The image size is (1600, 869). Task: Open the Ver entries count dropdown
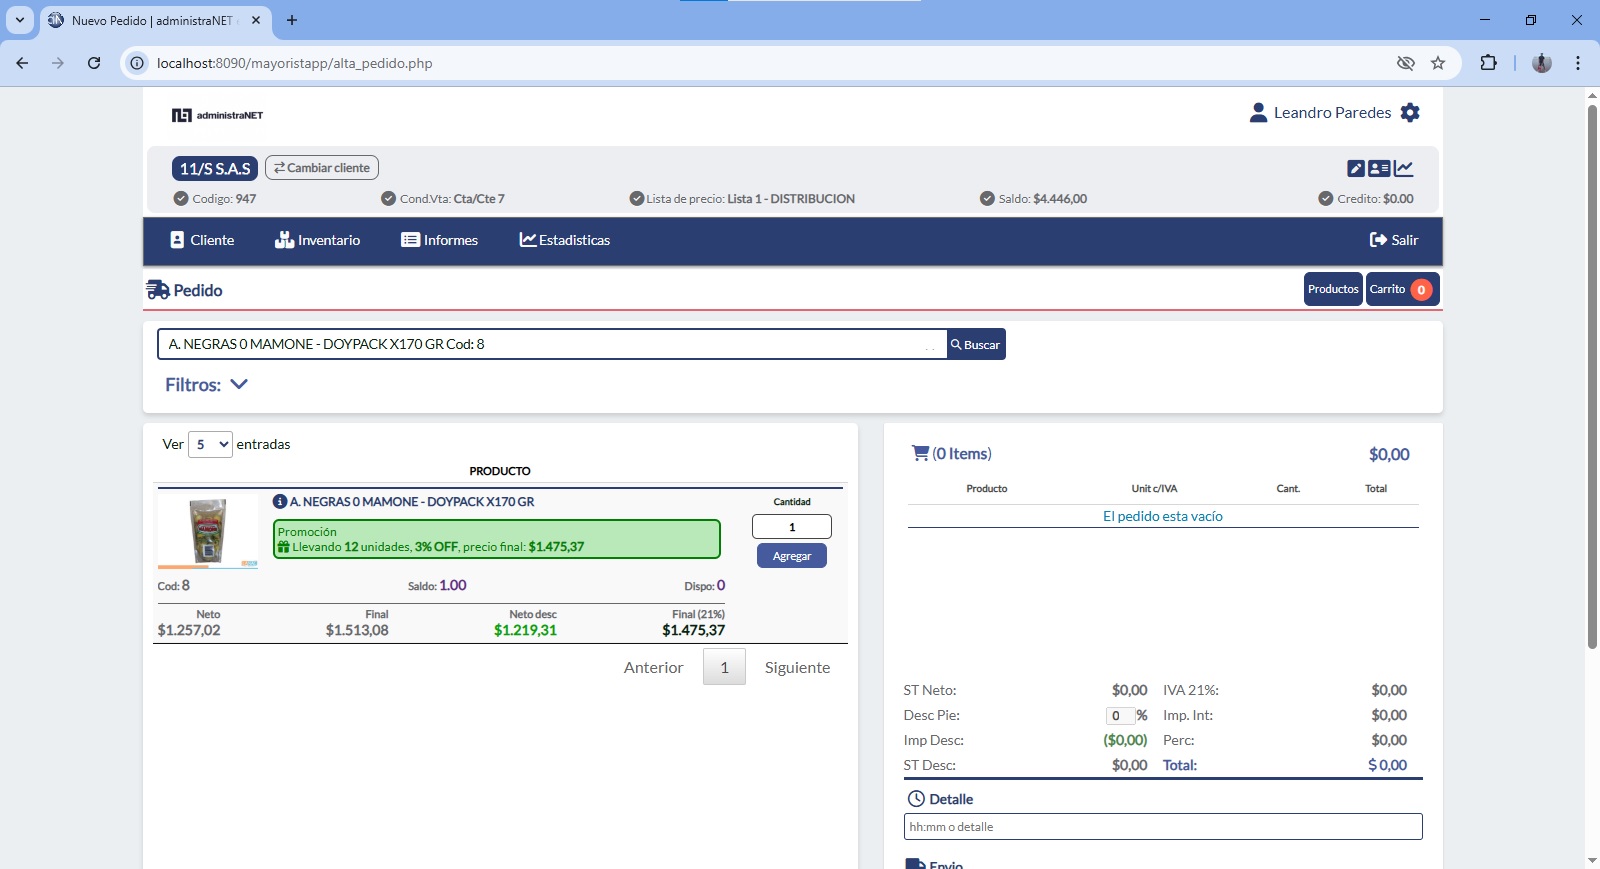pyautogui.click(x=210, y=444)
